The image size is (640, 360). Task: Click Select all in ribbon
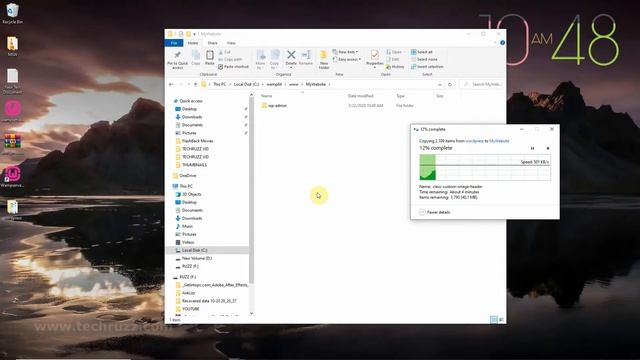(x=422, y=52)
